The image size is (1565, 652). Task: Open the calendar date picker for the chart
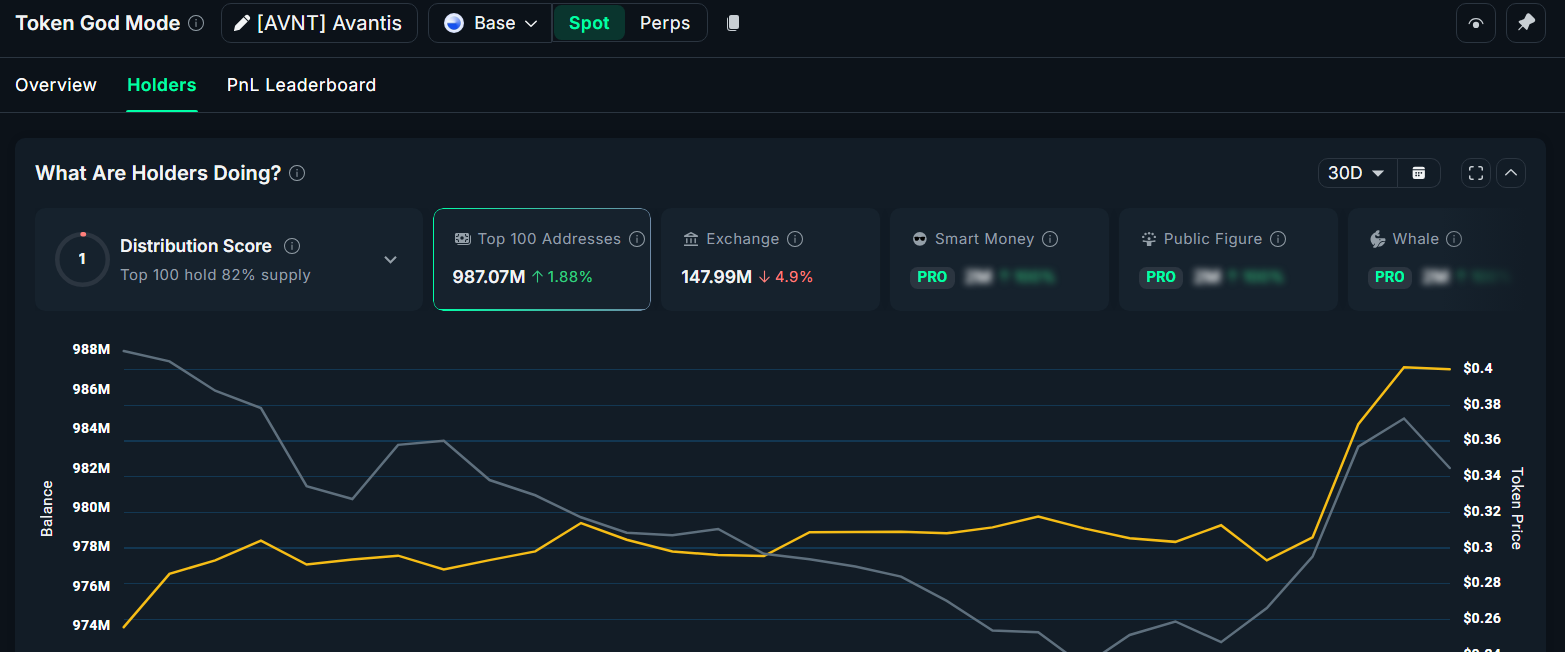click(1419, 172)
